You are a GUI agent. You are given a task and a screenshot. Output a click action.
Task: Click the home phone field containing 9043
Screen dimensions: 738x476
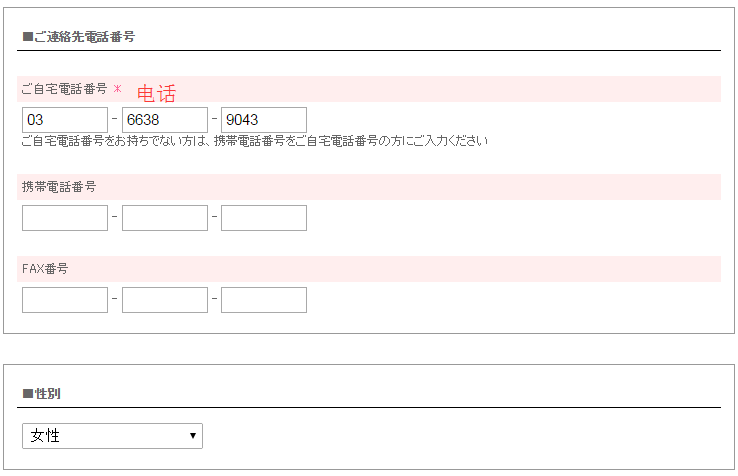pos(263,120)
